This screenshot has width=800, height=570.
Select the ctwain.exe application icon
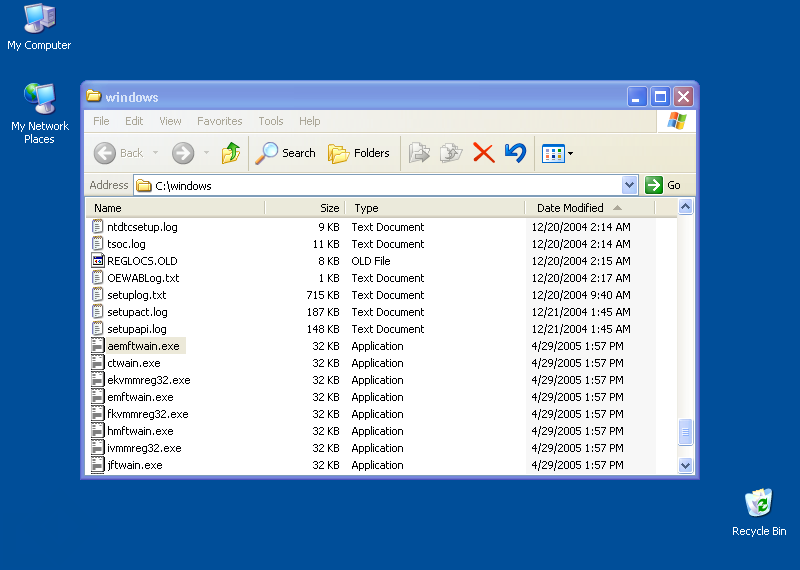click(x=97, y=362)
